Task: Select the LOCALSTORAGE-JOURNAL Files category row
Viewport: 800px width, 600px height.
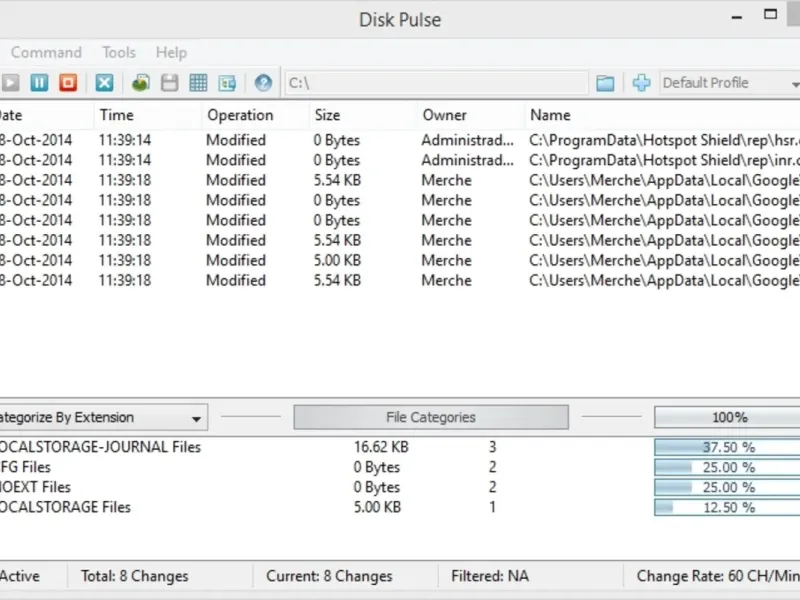Action: [x=100, y=447]
